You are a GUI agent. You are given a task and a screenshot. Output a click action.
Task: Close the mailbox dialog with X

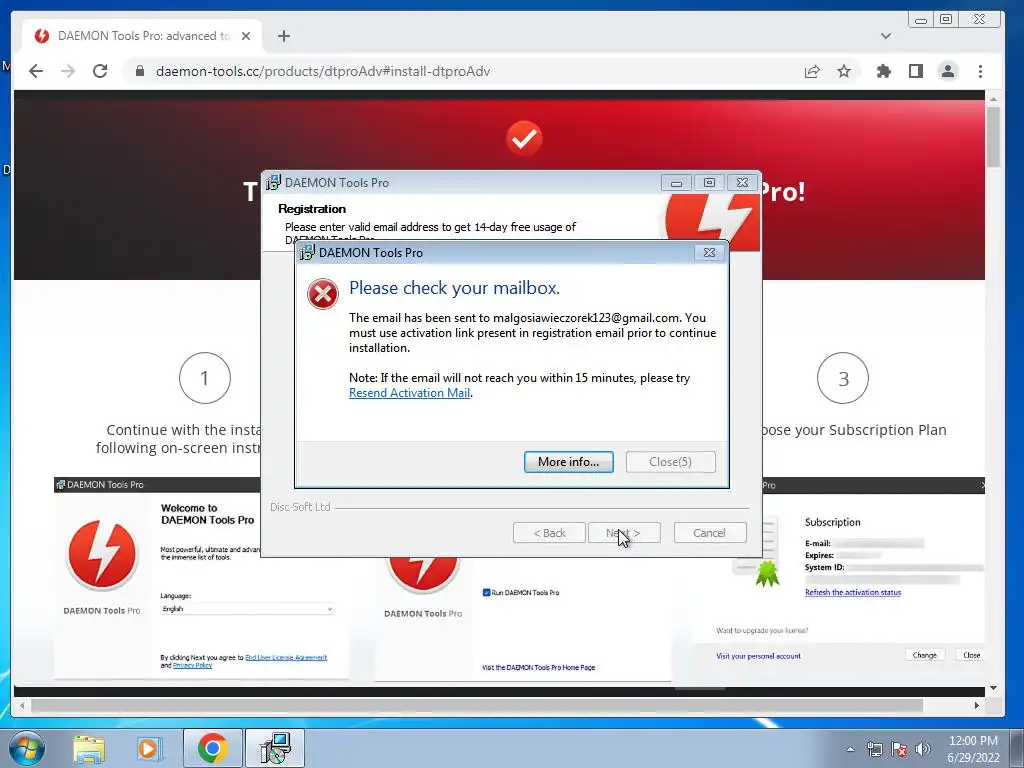pyautogui.click(x=709, y=253)
